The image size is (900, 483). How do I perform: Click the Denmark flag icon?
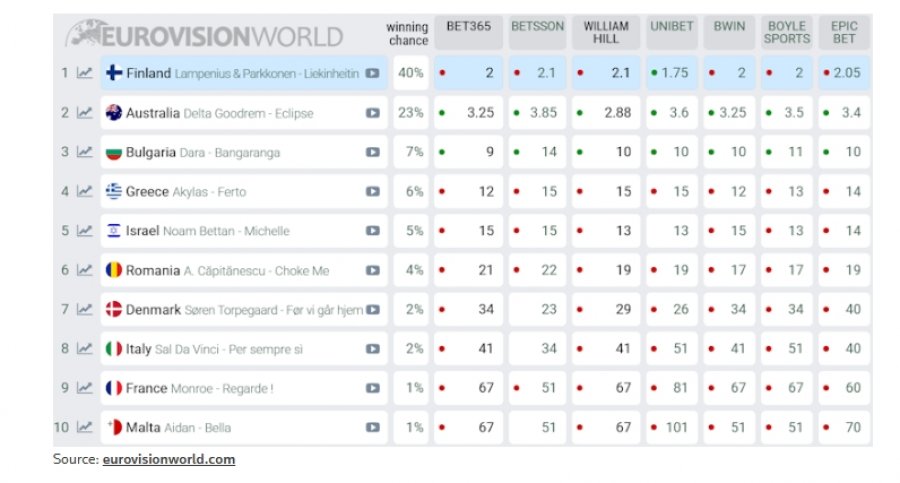(114, 309)
